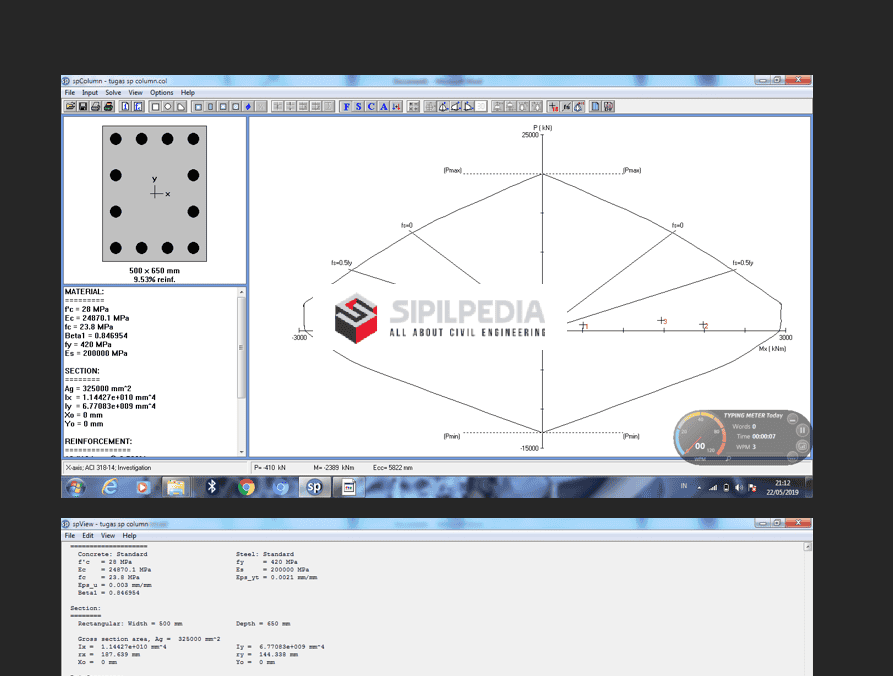Screen dimensions: 893x676
Task: Open the Input menu in spColumn
Action: pos(90,92)
